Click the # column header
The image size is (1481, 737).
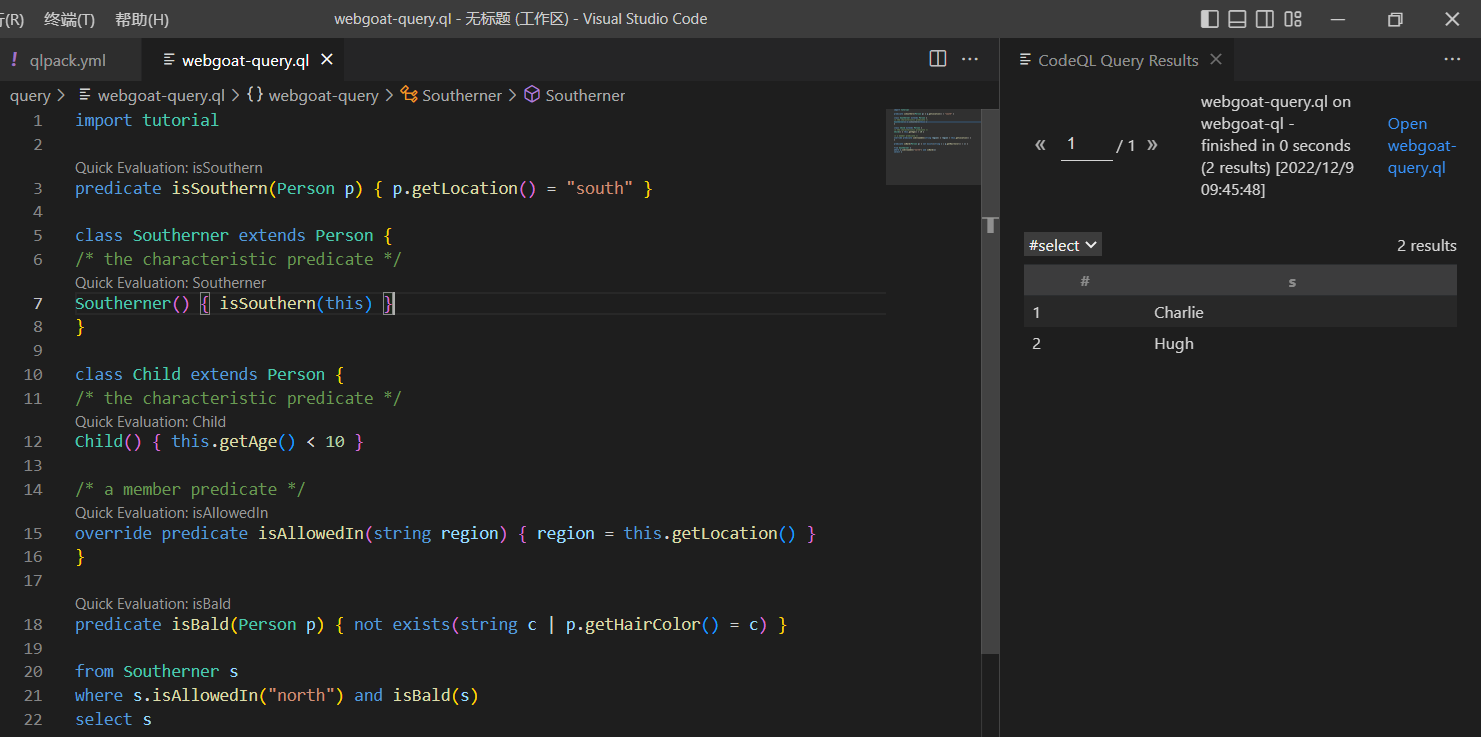tap(1085, 282)
